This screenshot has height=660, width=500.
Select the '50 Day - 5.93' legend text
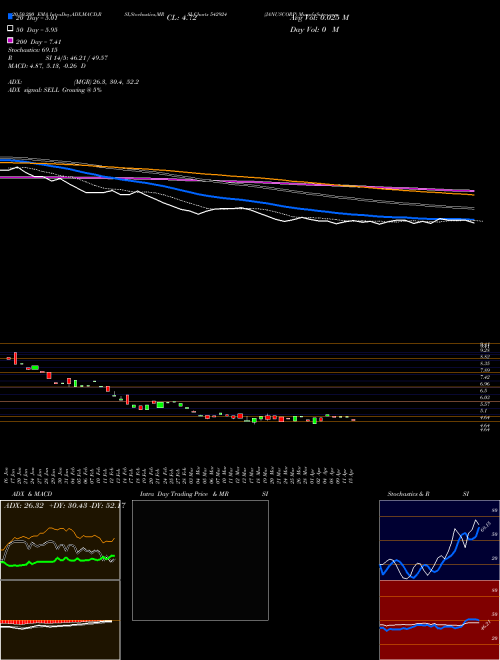coord(37,30)
